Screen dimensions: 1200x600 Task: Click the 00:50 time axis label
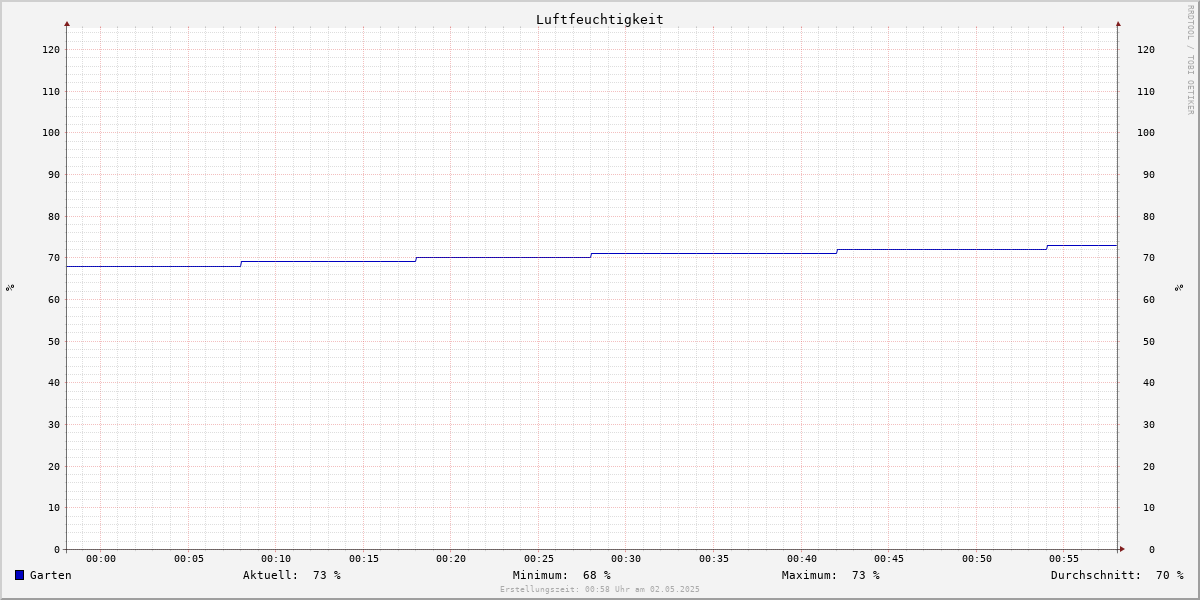[x=977, y=559]
